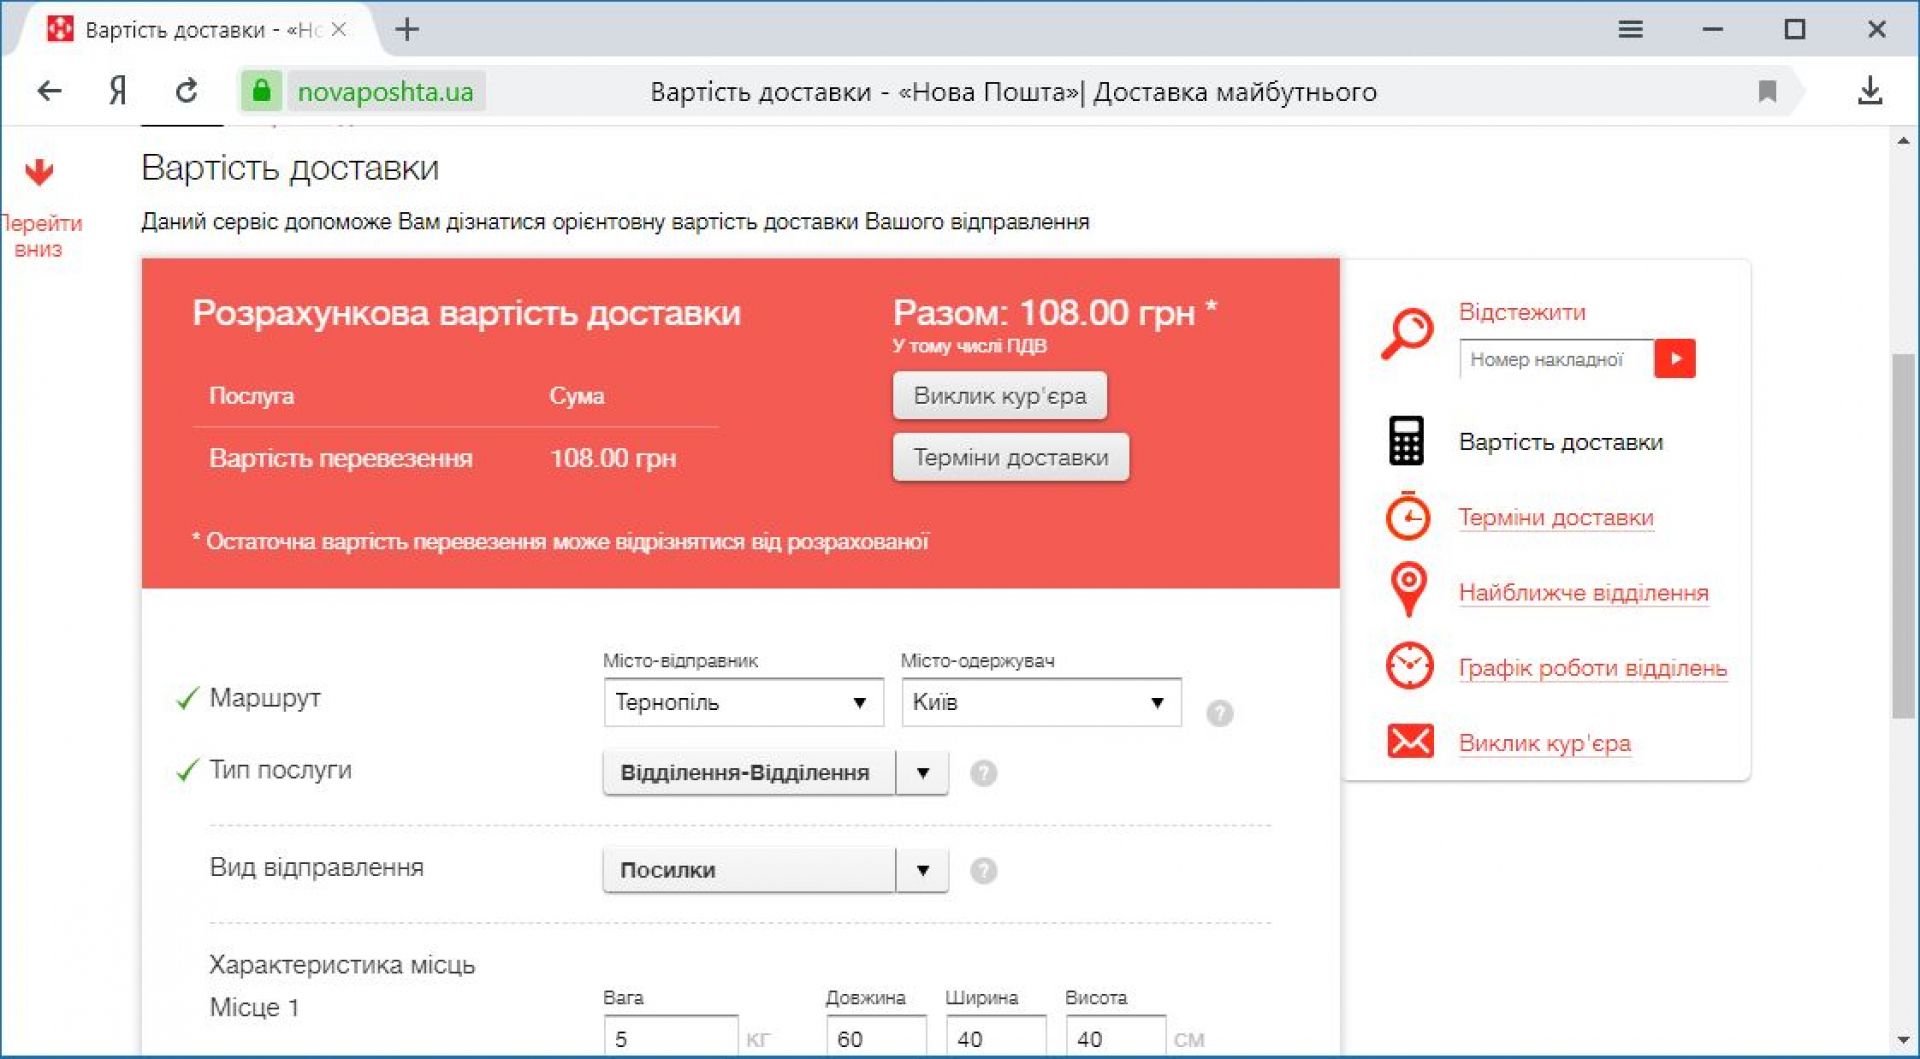
Task: Click the red envelope courier icon
Action: click(x=1410, y=742)
